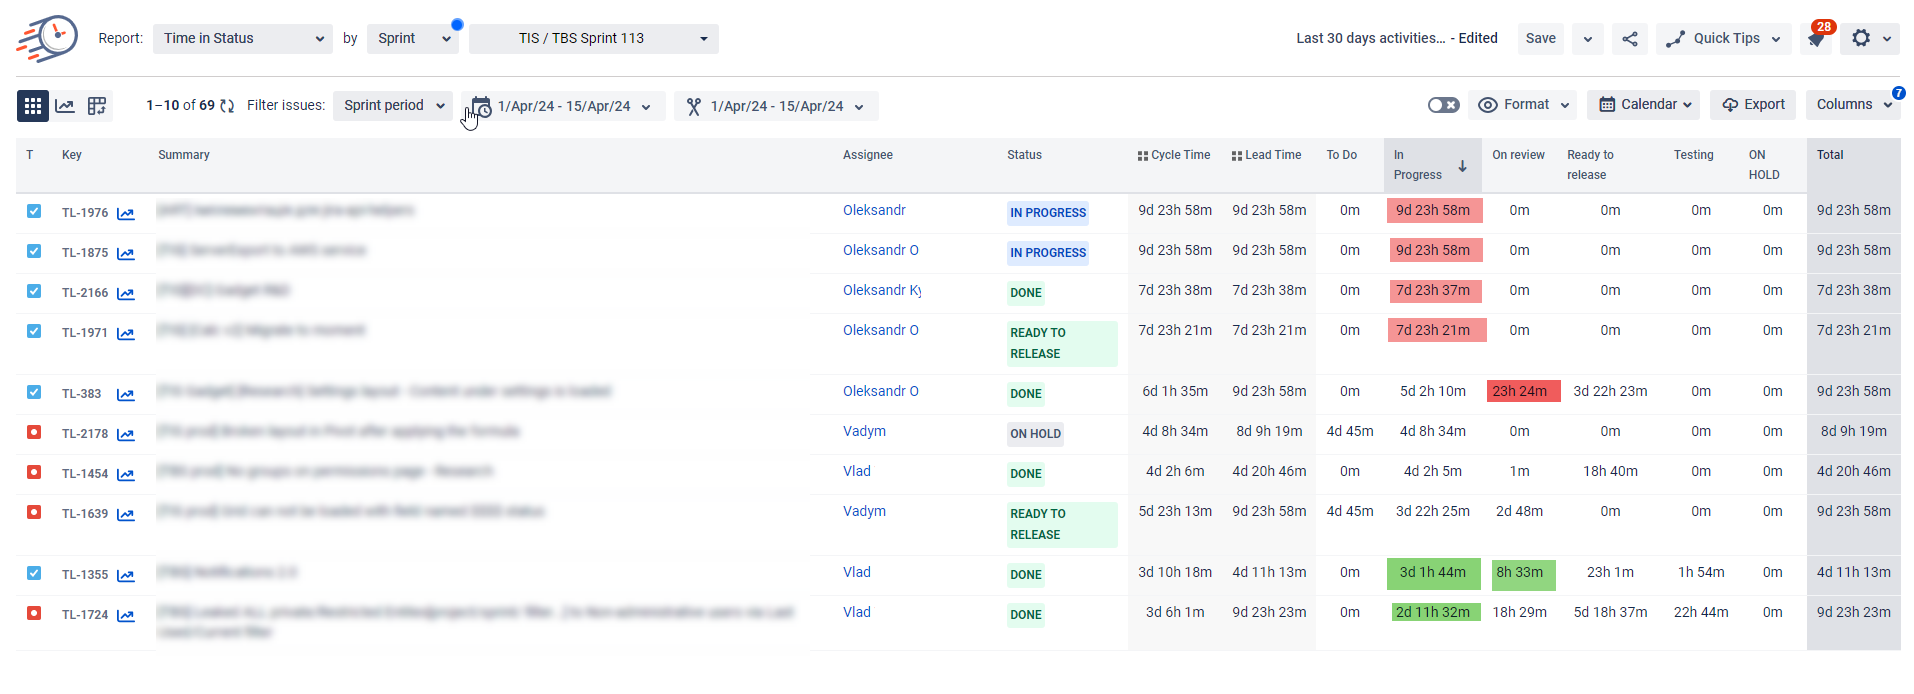Image resolution: width=1914 pixels, height=694 pixels.
Task: Click the refresh icon beside issue count
Action: [x=227, y=106]
